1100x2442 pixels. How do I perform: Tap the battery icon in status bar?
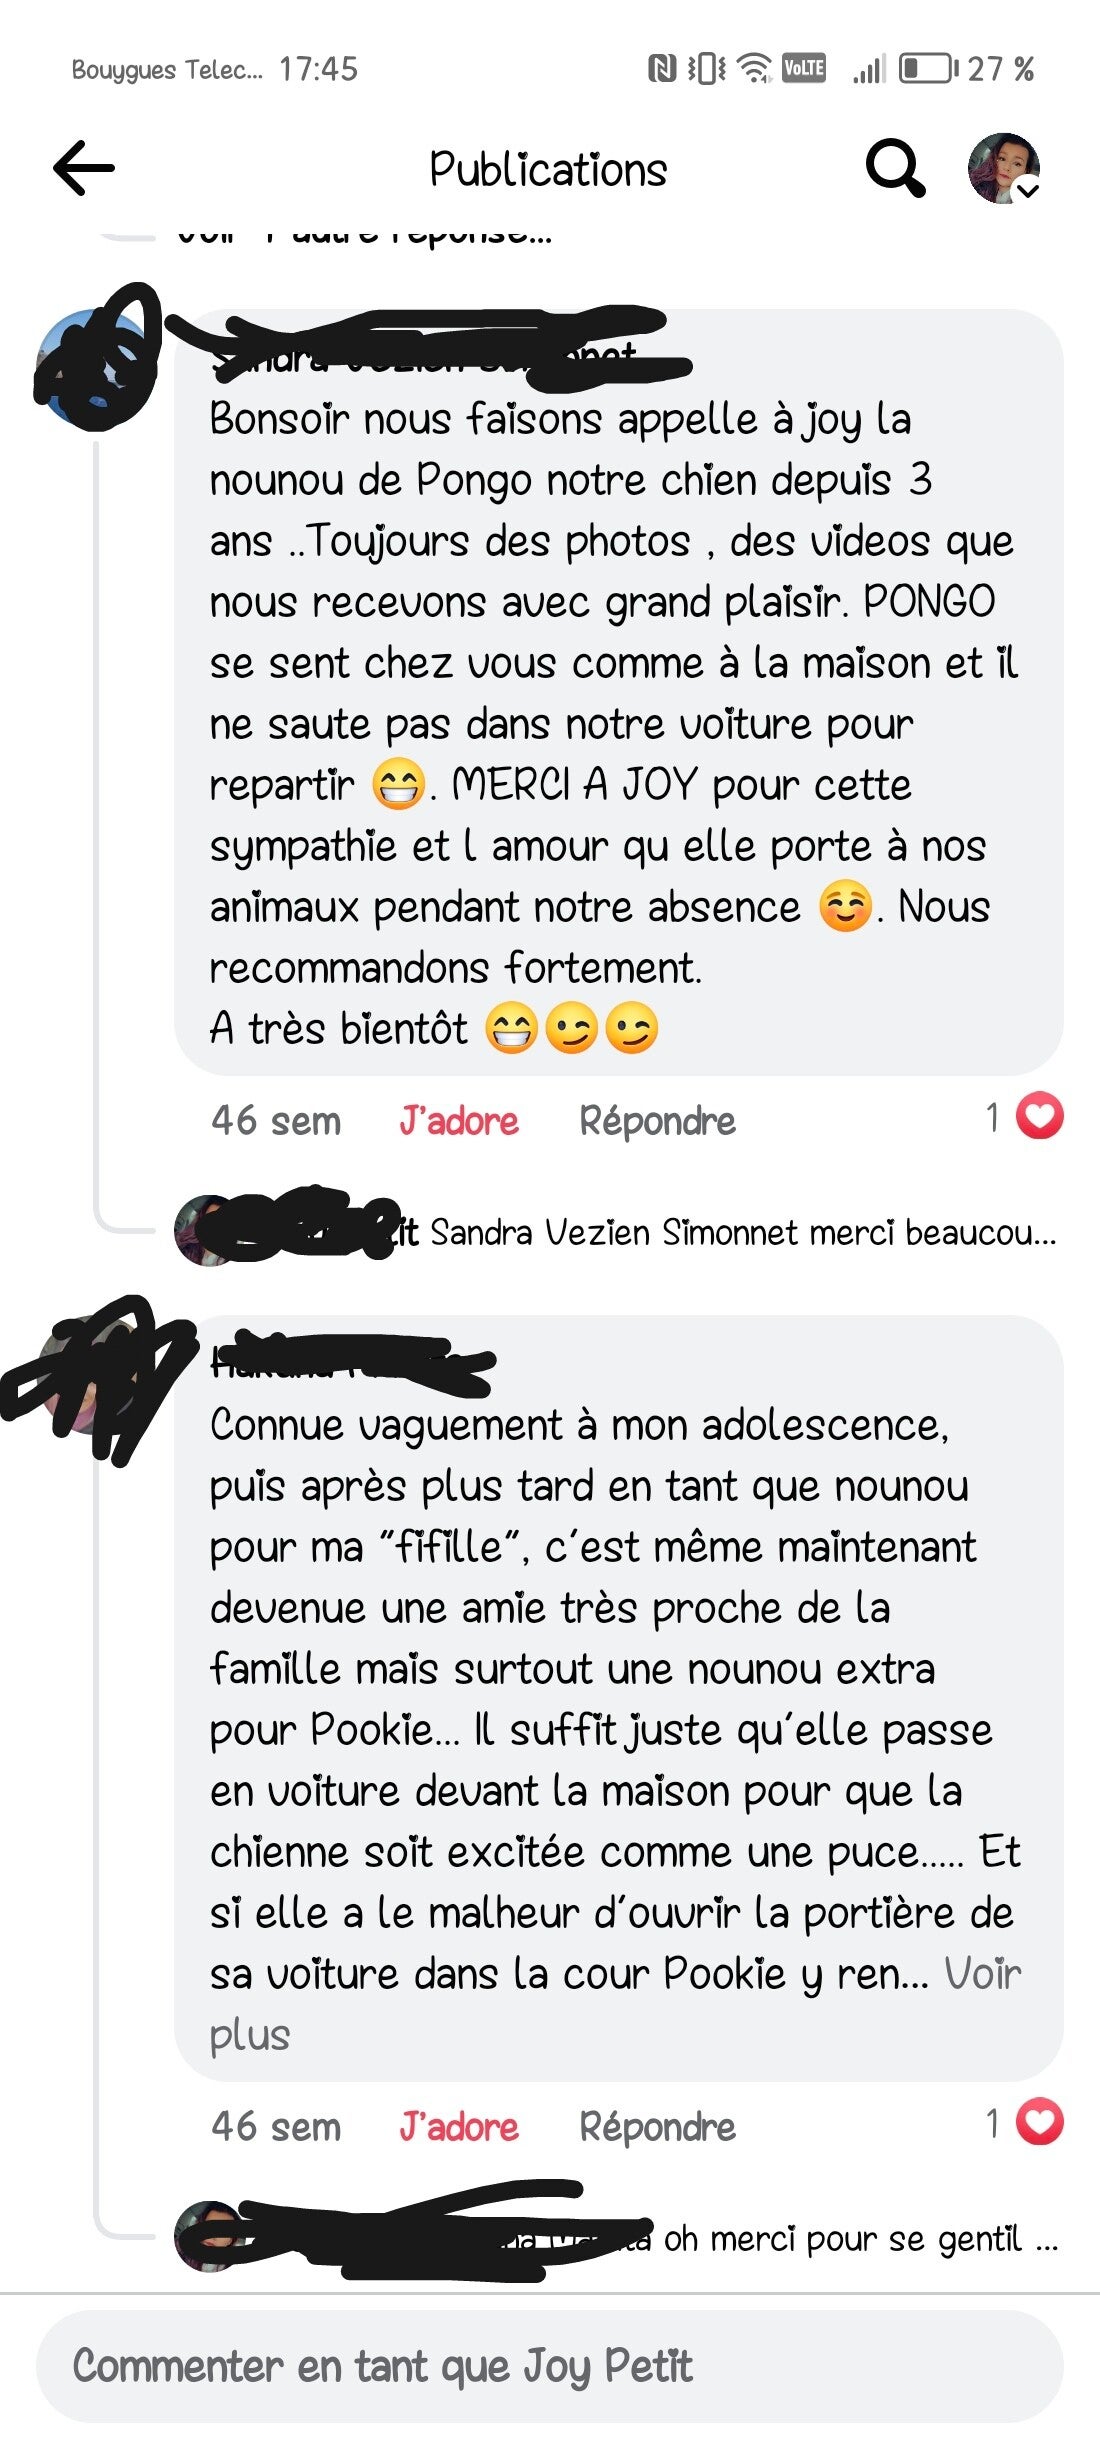coord(928,69)
